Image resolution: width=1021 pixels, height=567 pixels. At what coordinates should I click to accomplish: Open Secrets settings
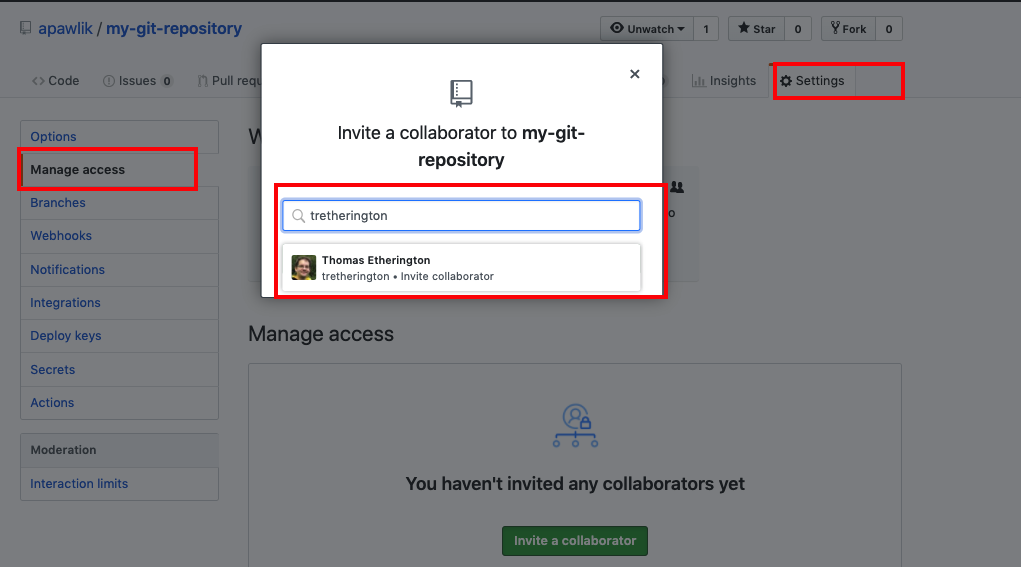pos(119,370)
